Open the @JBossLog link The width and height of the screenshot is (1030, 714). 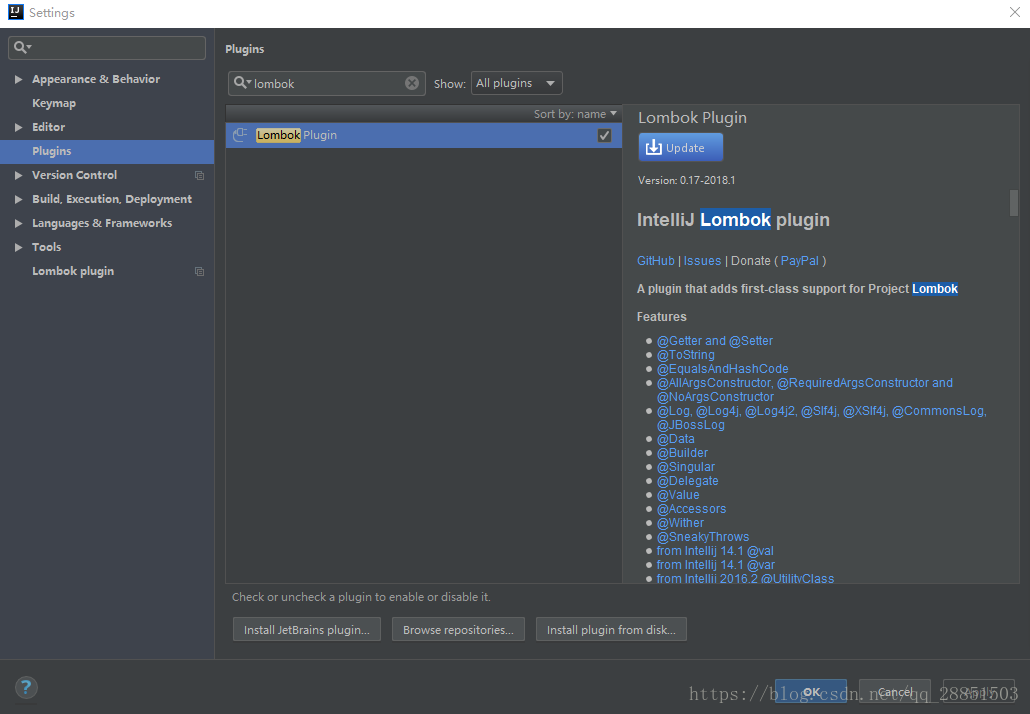point(690,425)
